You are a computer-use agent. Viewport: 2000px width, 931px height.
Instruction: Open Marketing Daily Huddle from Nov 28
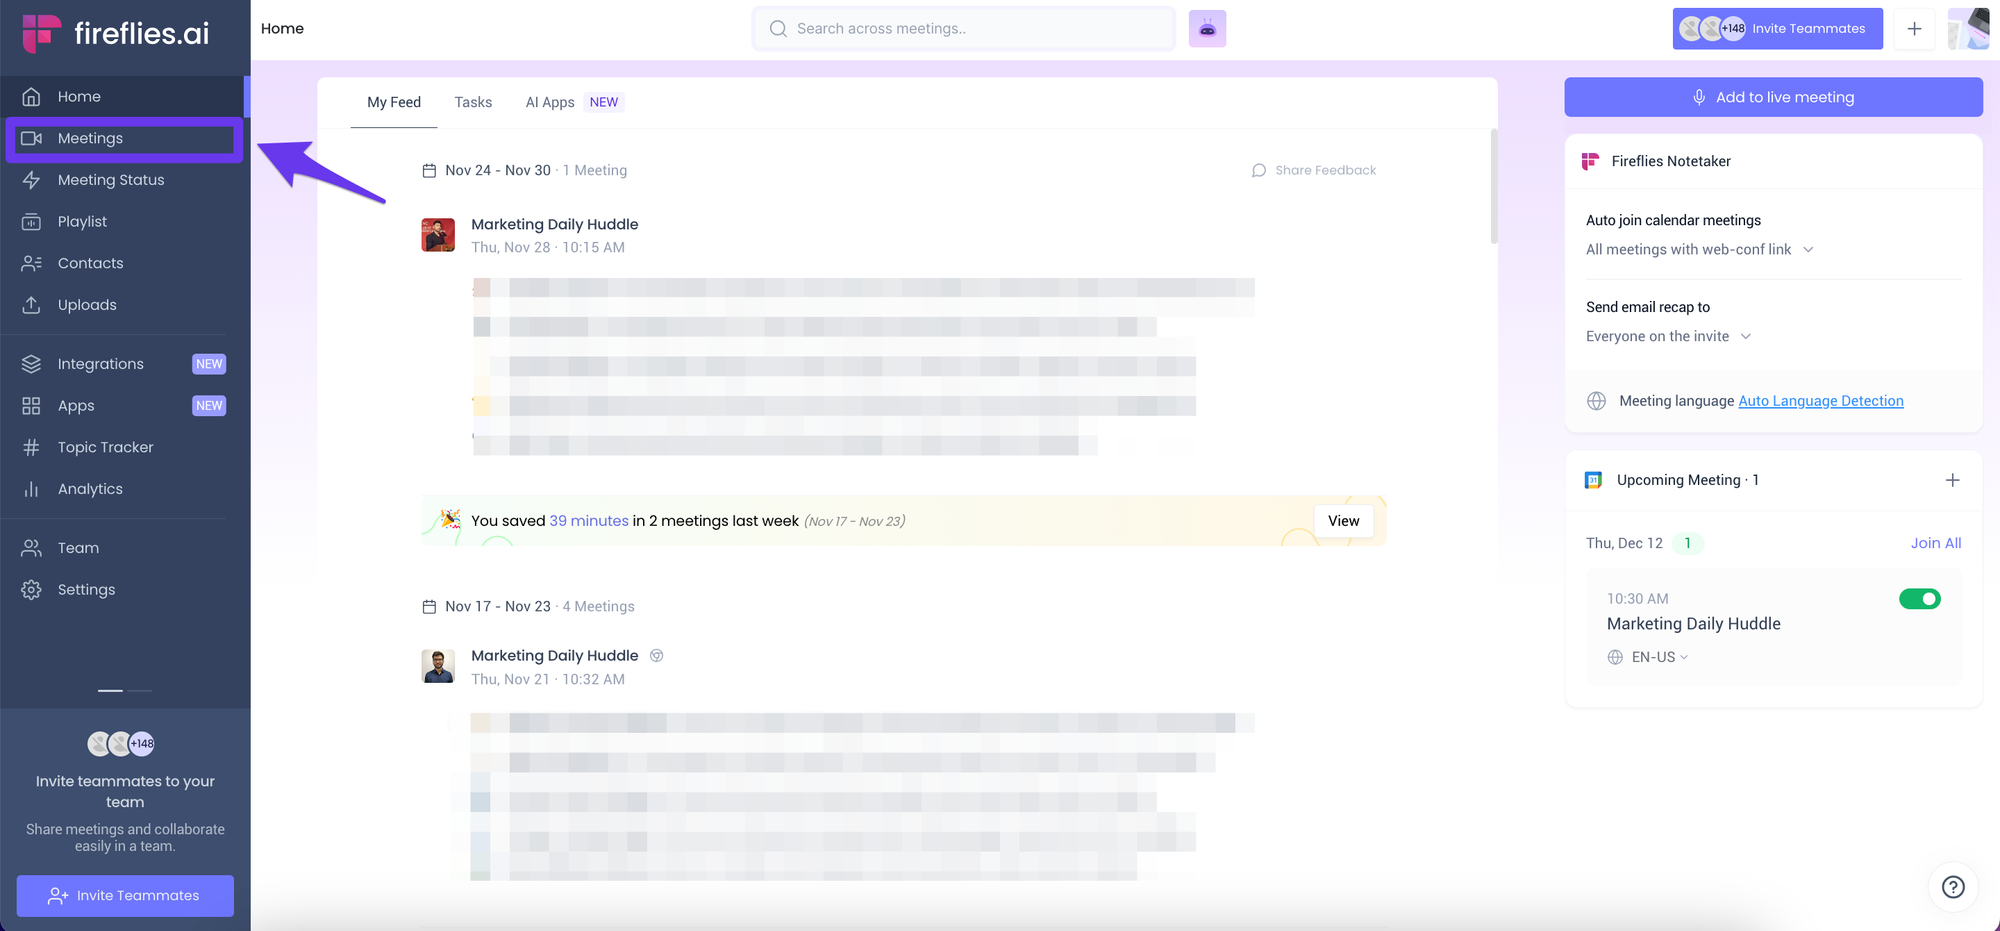point(555,225)
